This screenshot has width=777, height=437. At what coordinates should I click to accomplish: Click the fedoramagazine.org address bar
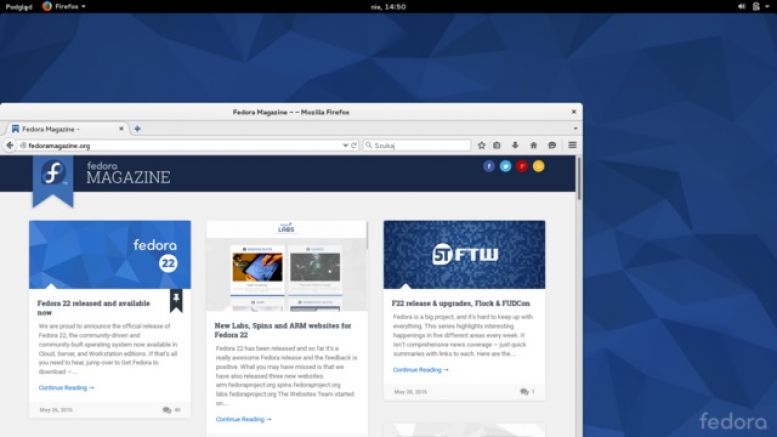click(181, 145)
